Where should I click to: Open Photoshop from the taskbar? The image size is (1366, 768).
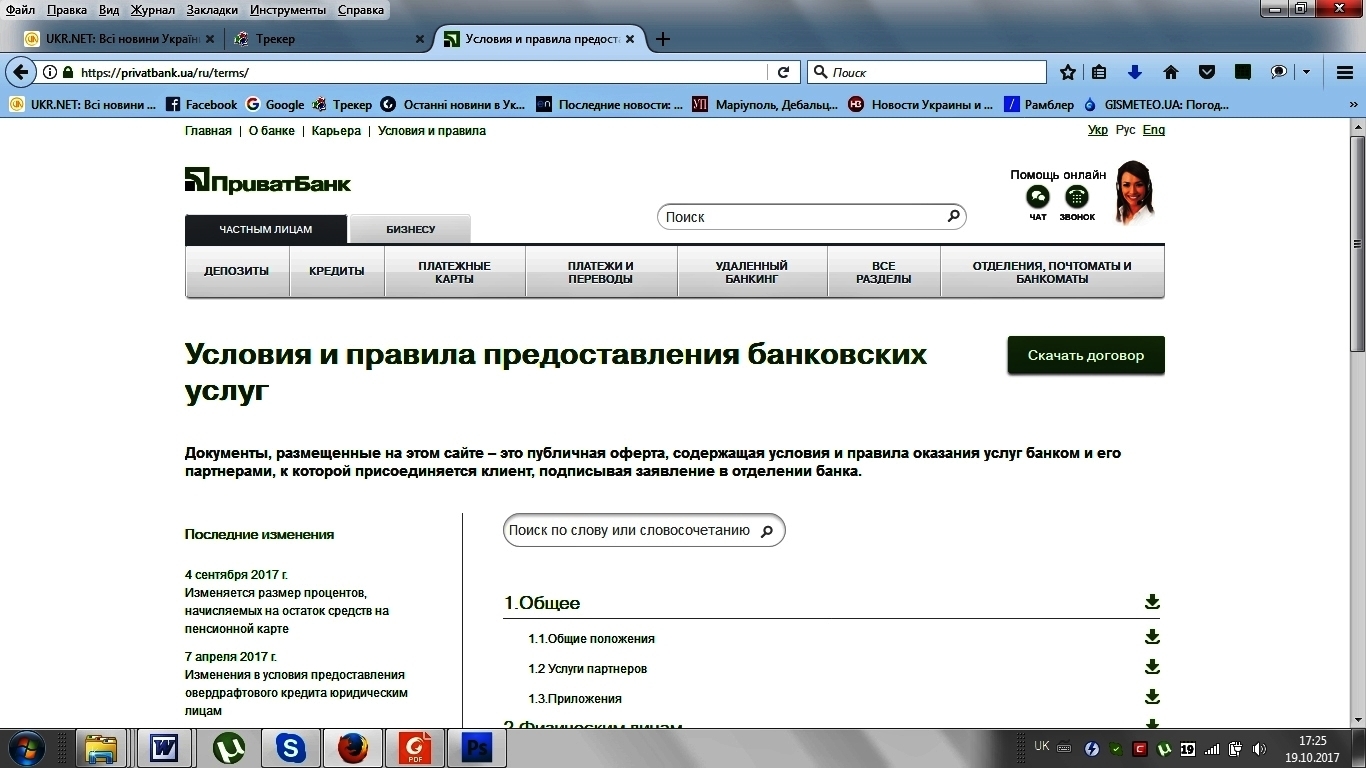pos(477,747)
